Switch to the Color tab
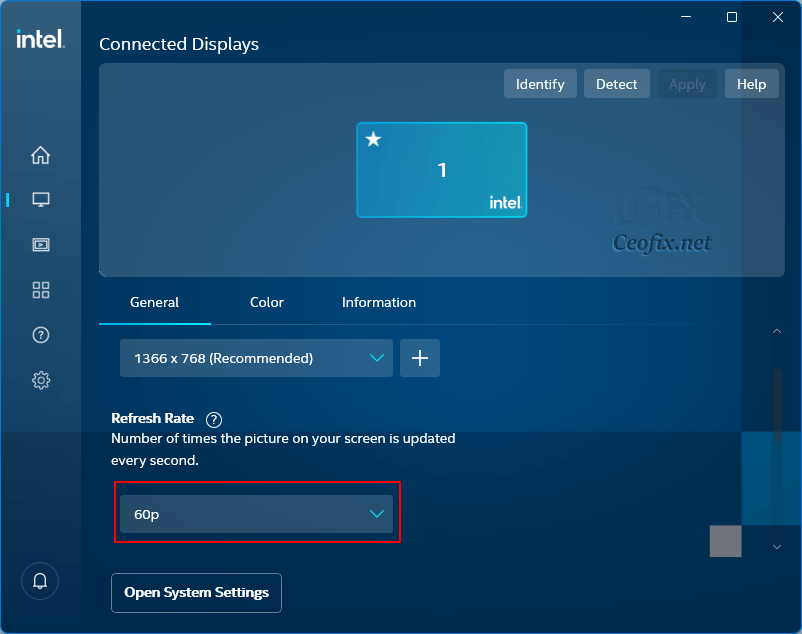This screenshot has width=802, height=634. 266,302
